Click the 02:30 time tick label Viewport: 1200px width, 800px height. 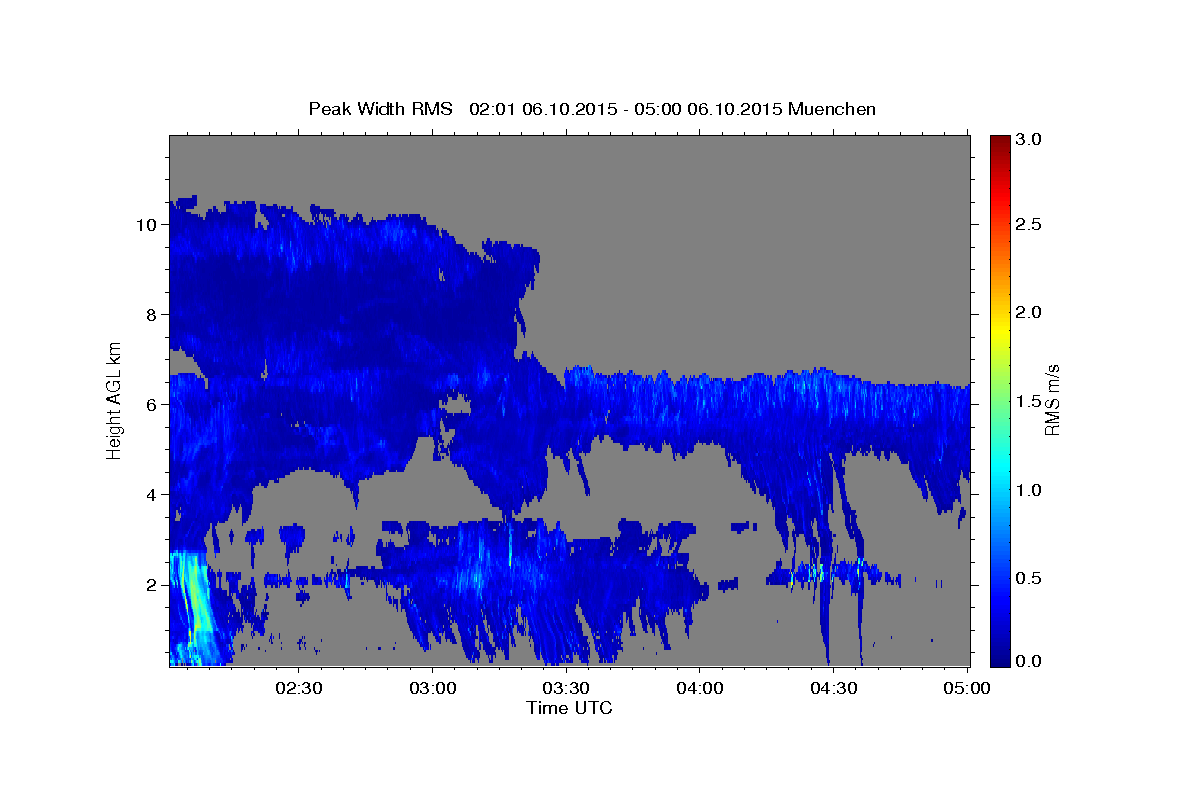pos(299,688)
